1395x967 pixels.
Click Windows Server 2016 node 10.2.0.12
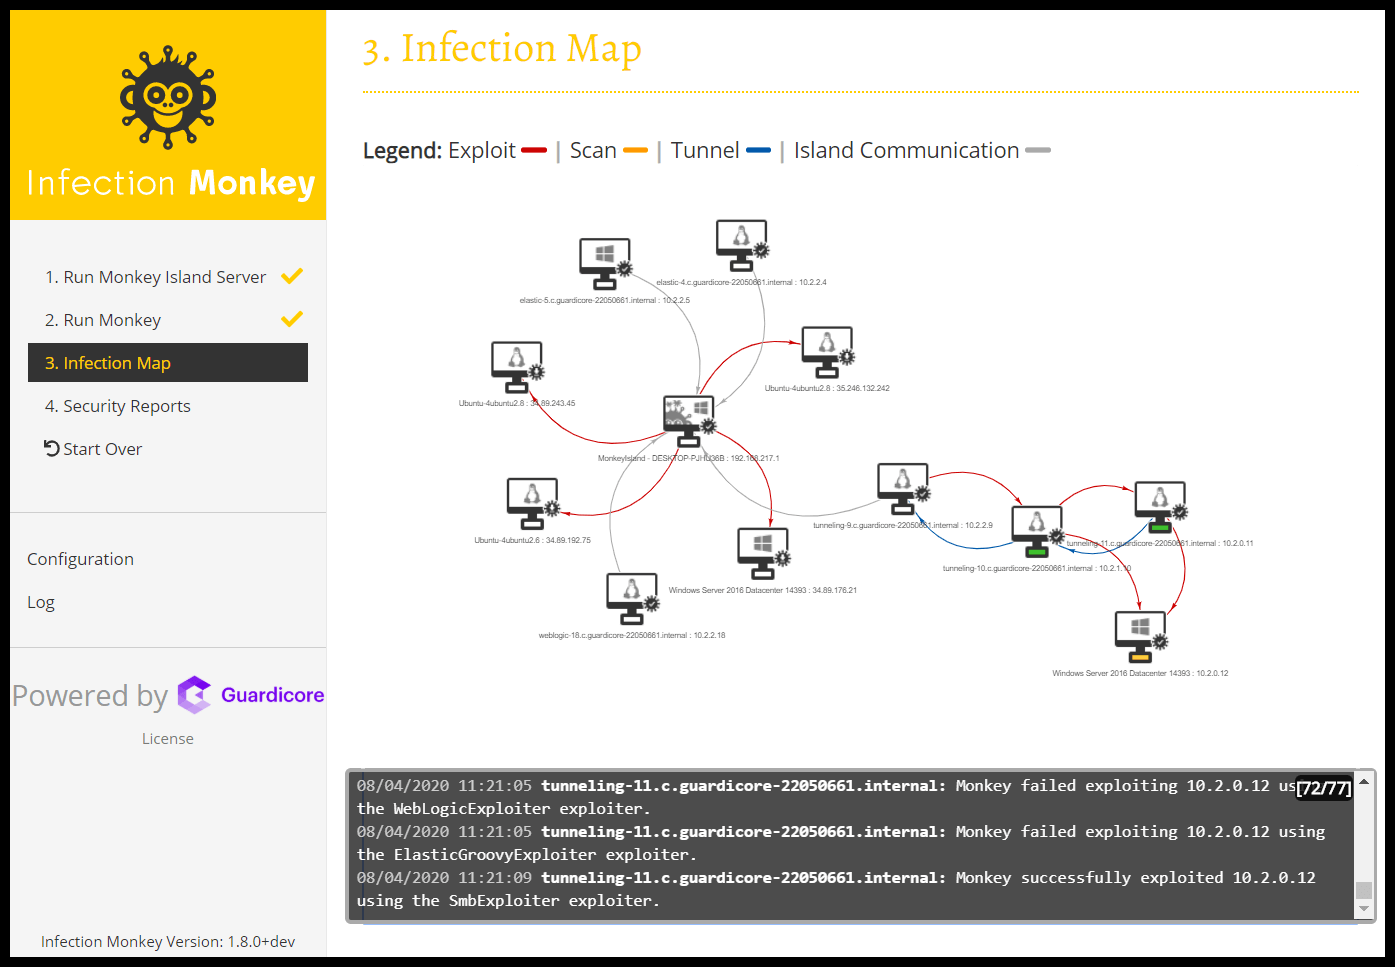click(x=1141, y=637)
